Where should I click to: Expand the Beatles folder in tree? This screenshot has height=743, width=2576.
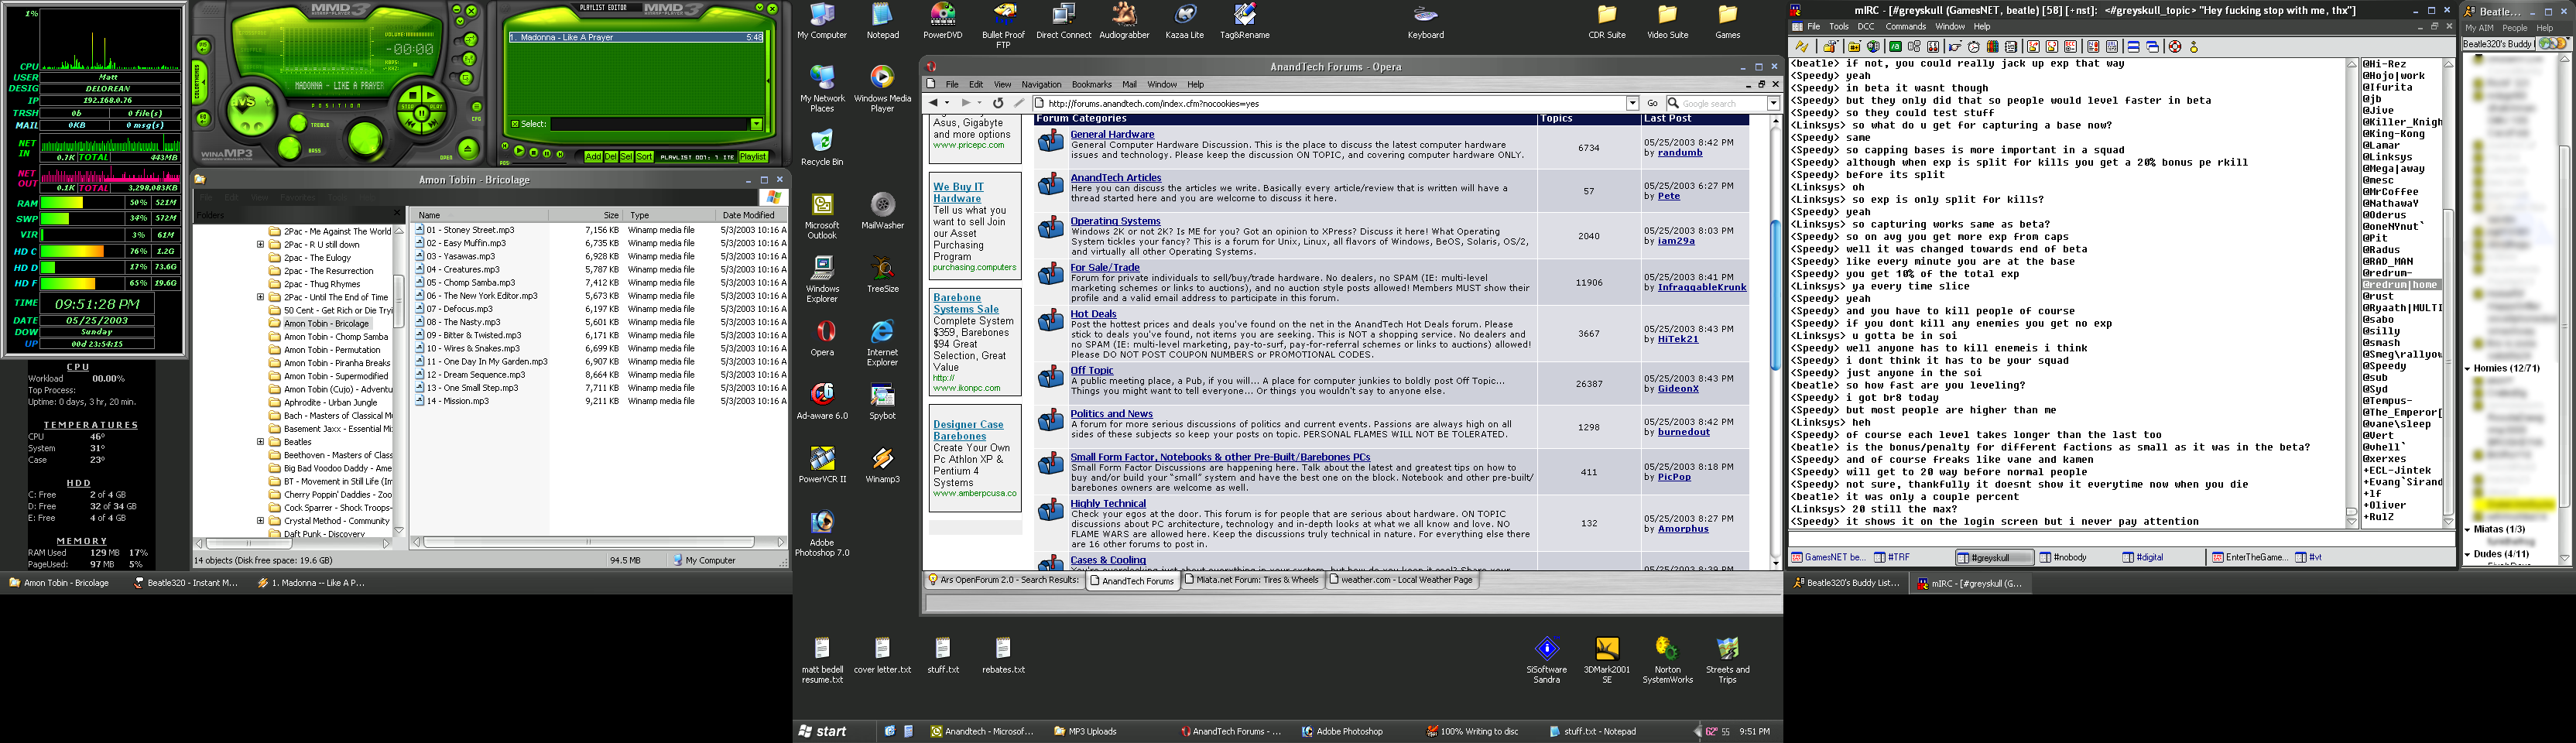coord(261,442)
